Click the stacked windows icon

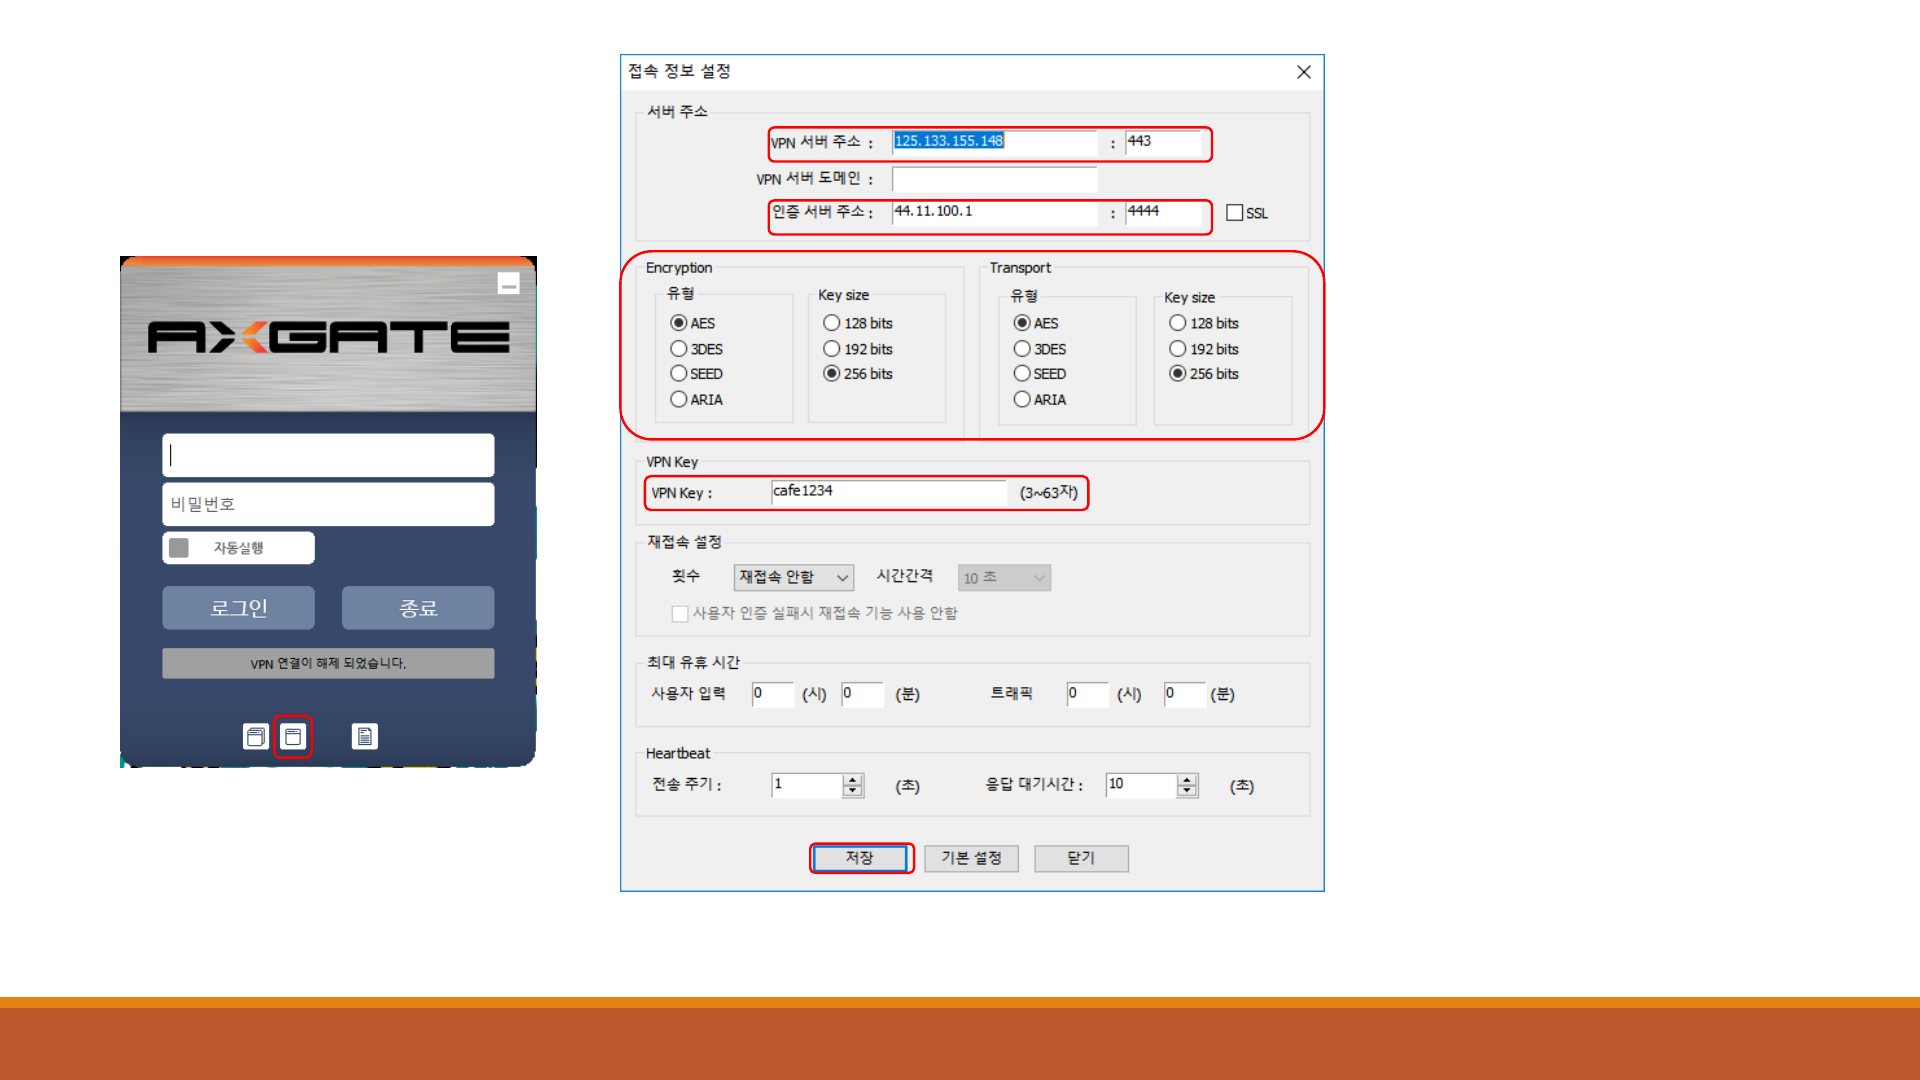click(x=256, y=737)
